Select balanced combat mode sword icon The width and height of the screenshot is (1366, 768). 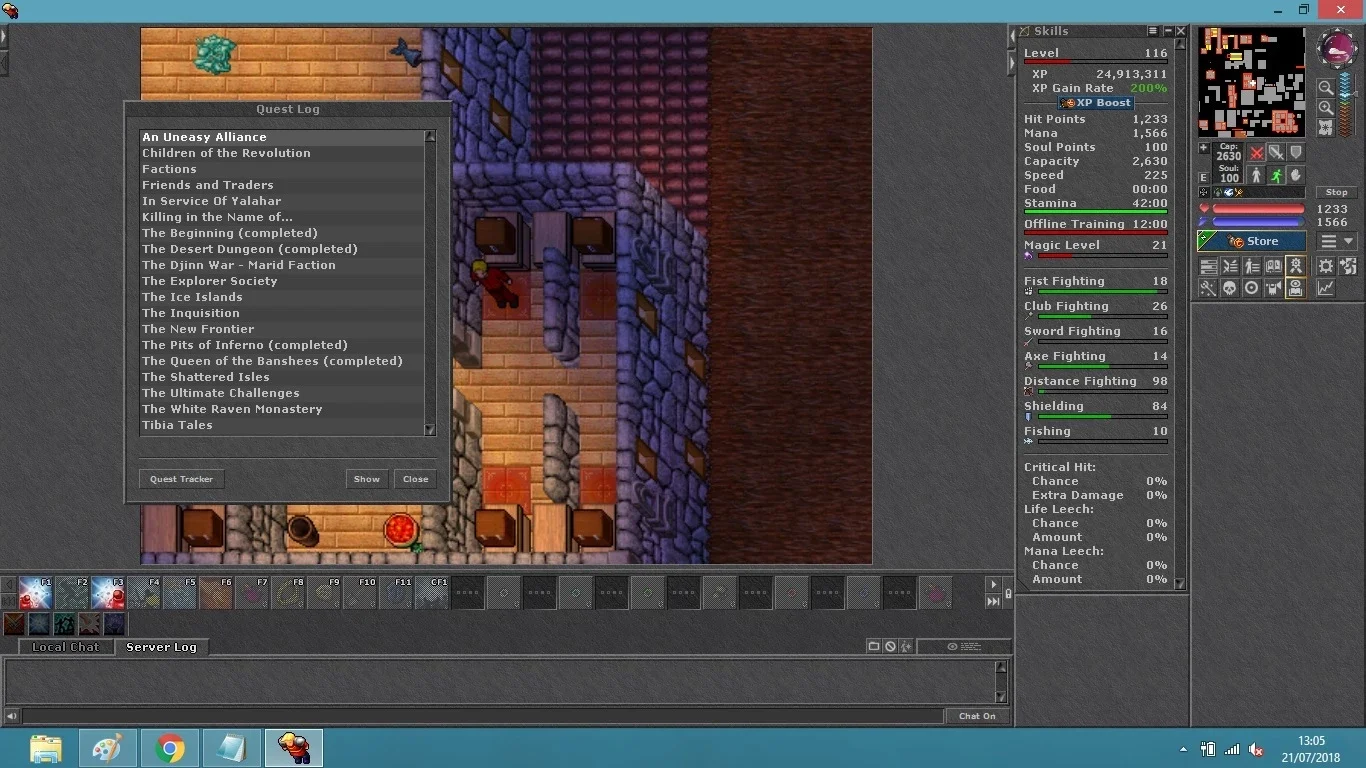pyautogui.click(x=1276, y=152)
